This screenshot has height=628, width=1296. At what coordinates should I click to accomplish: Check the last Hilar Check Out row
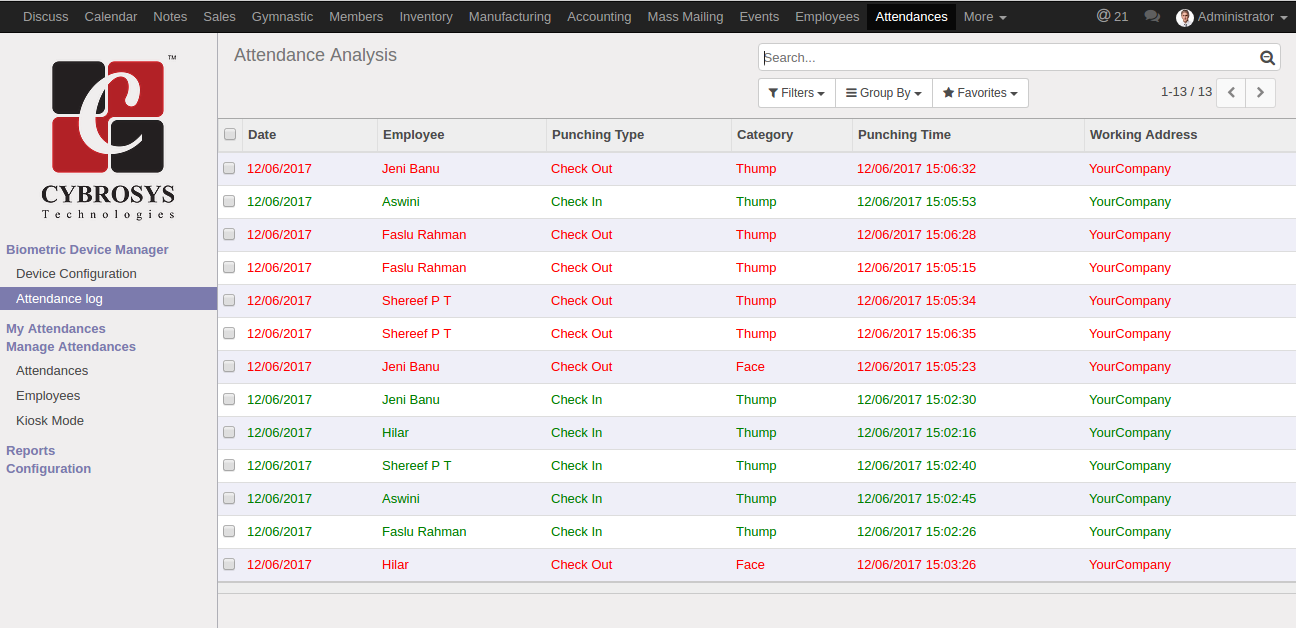coord(229,564)
